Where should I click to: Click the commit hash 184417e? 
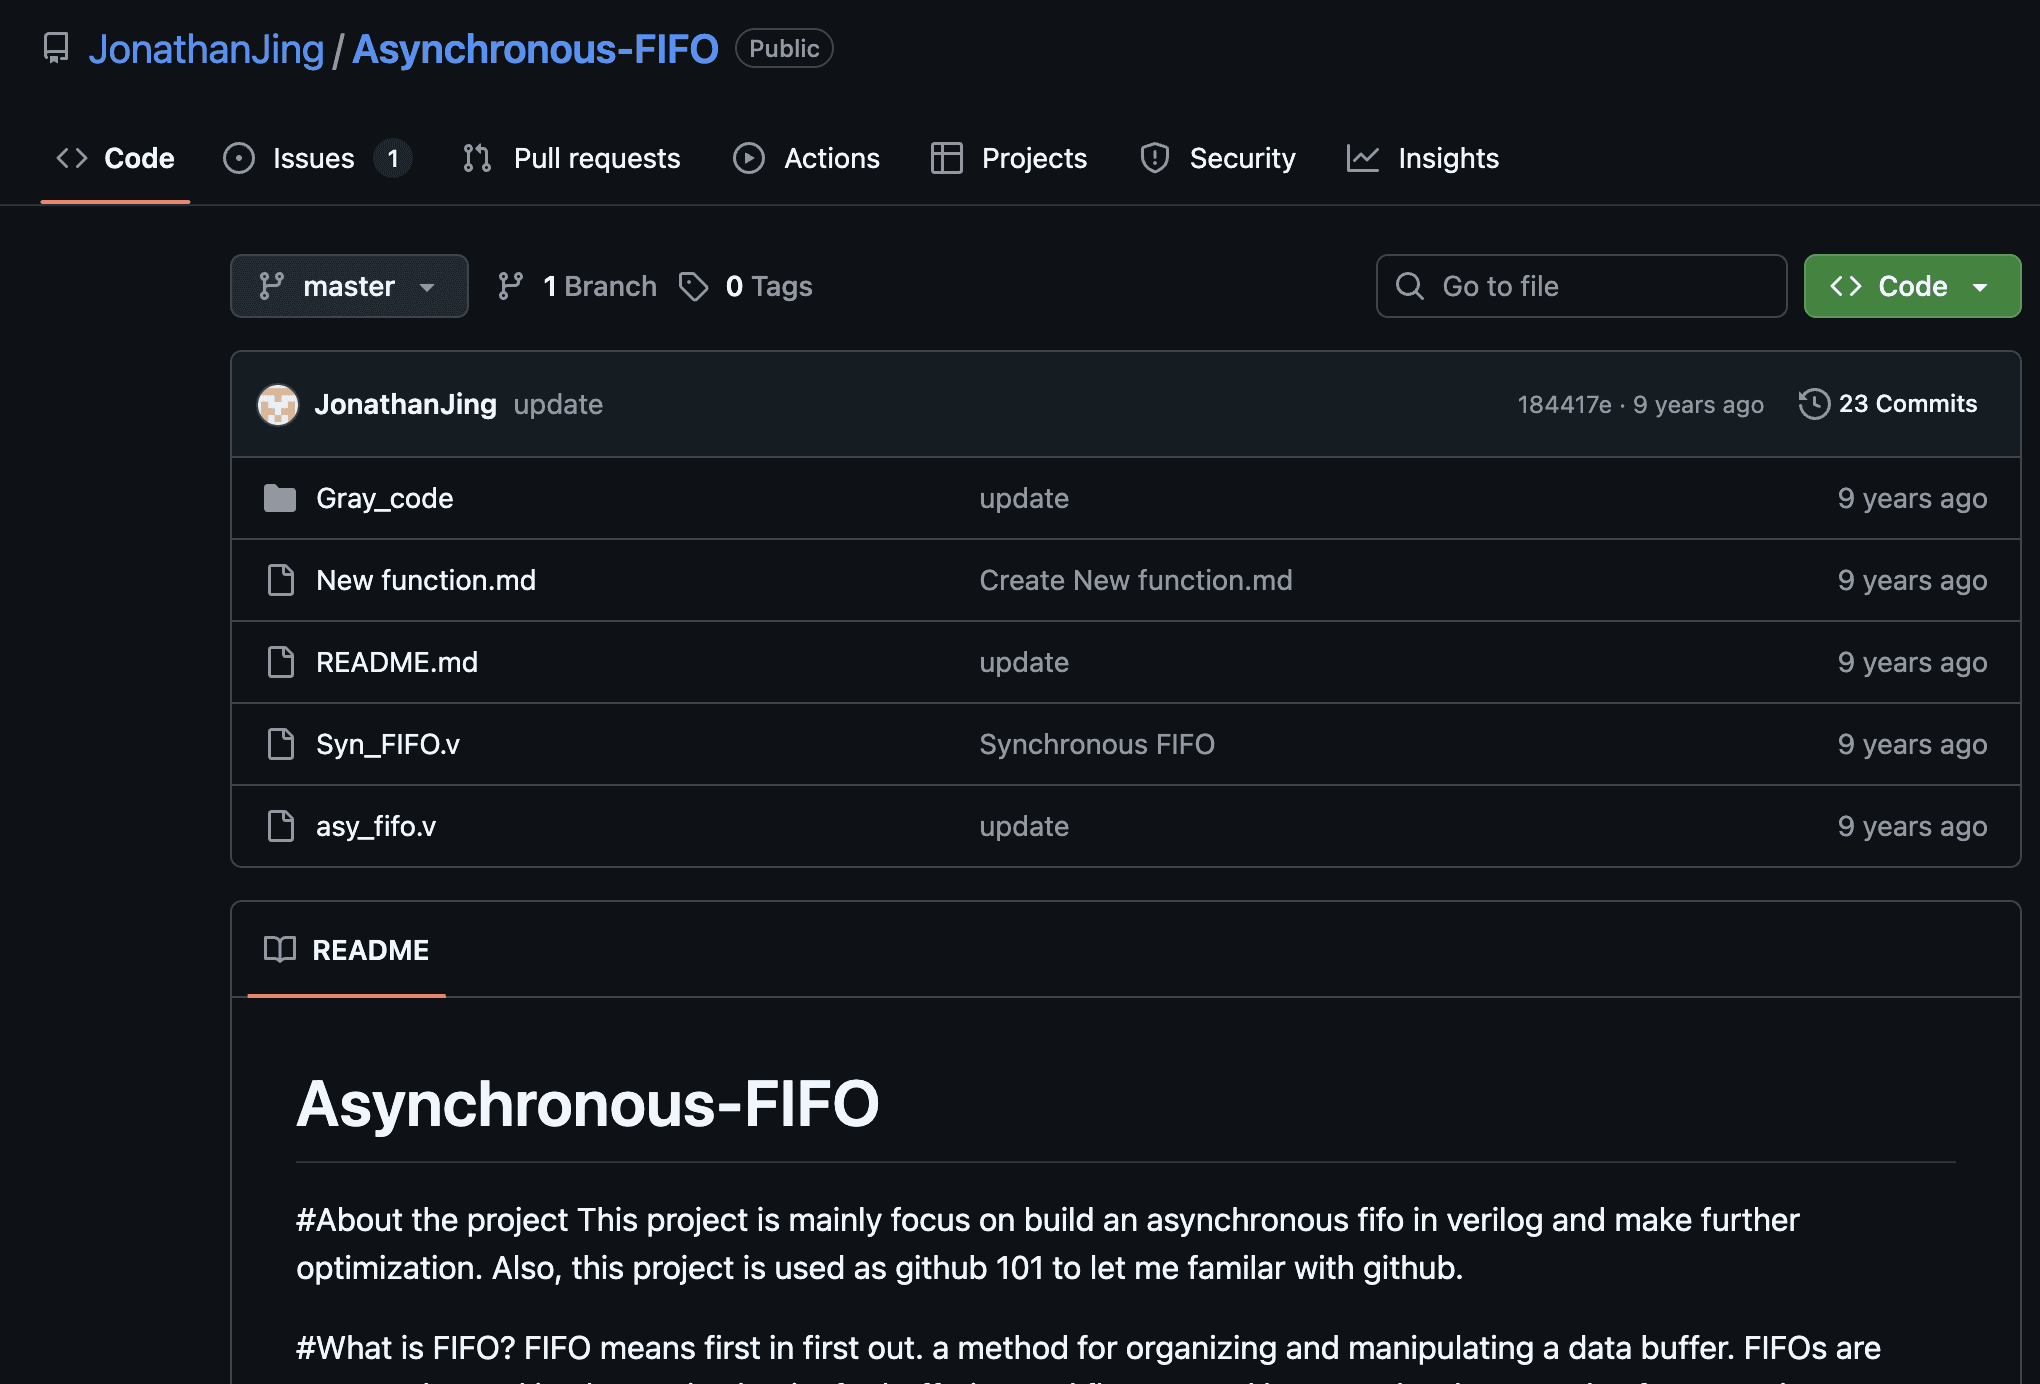coord(1564,405)
